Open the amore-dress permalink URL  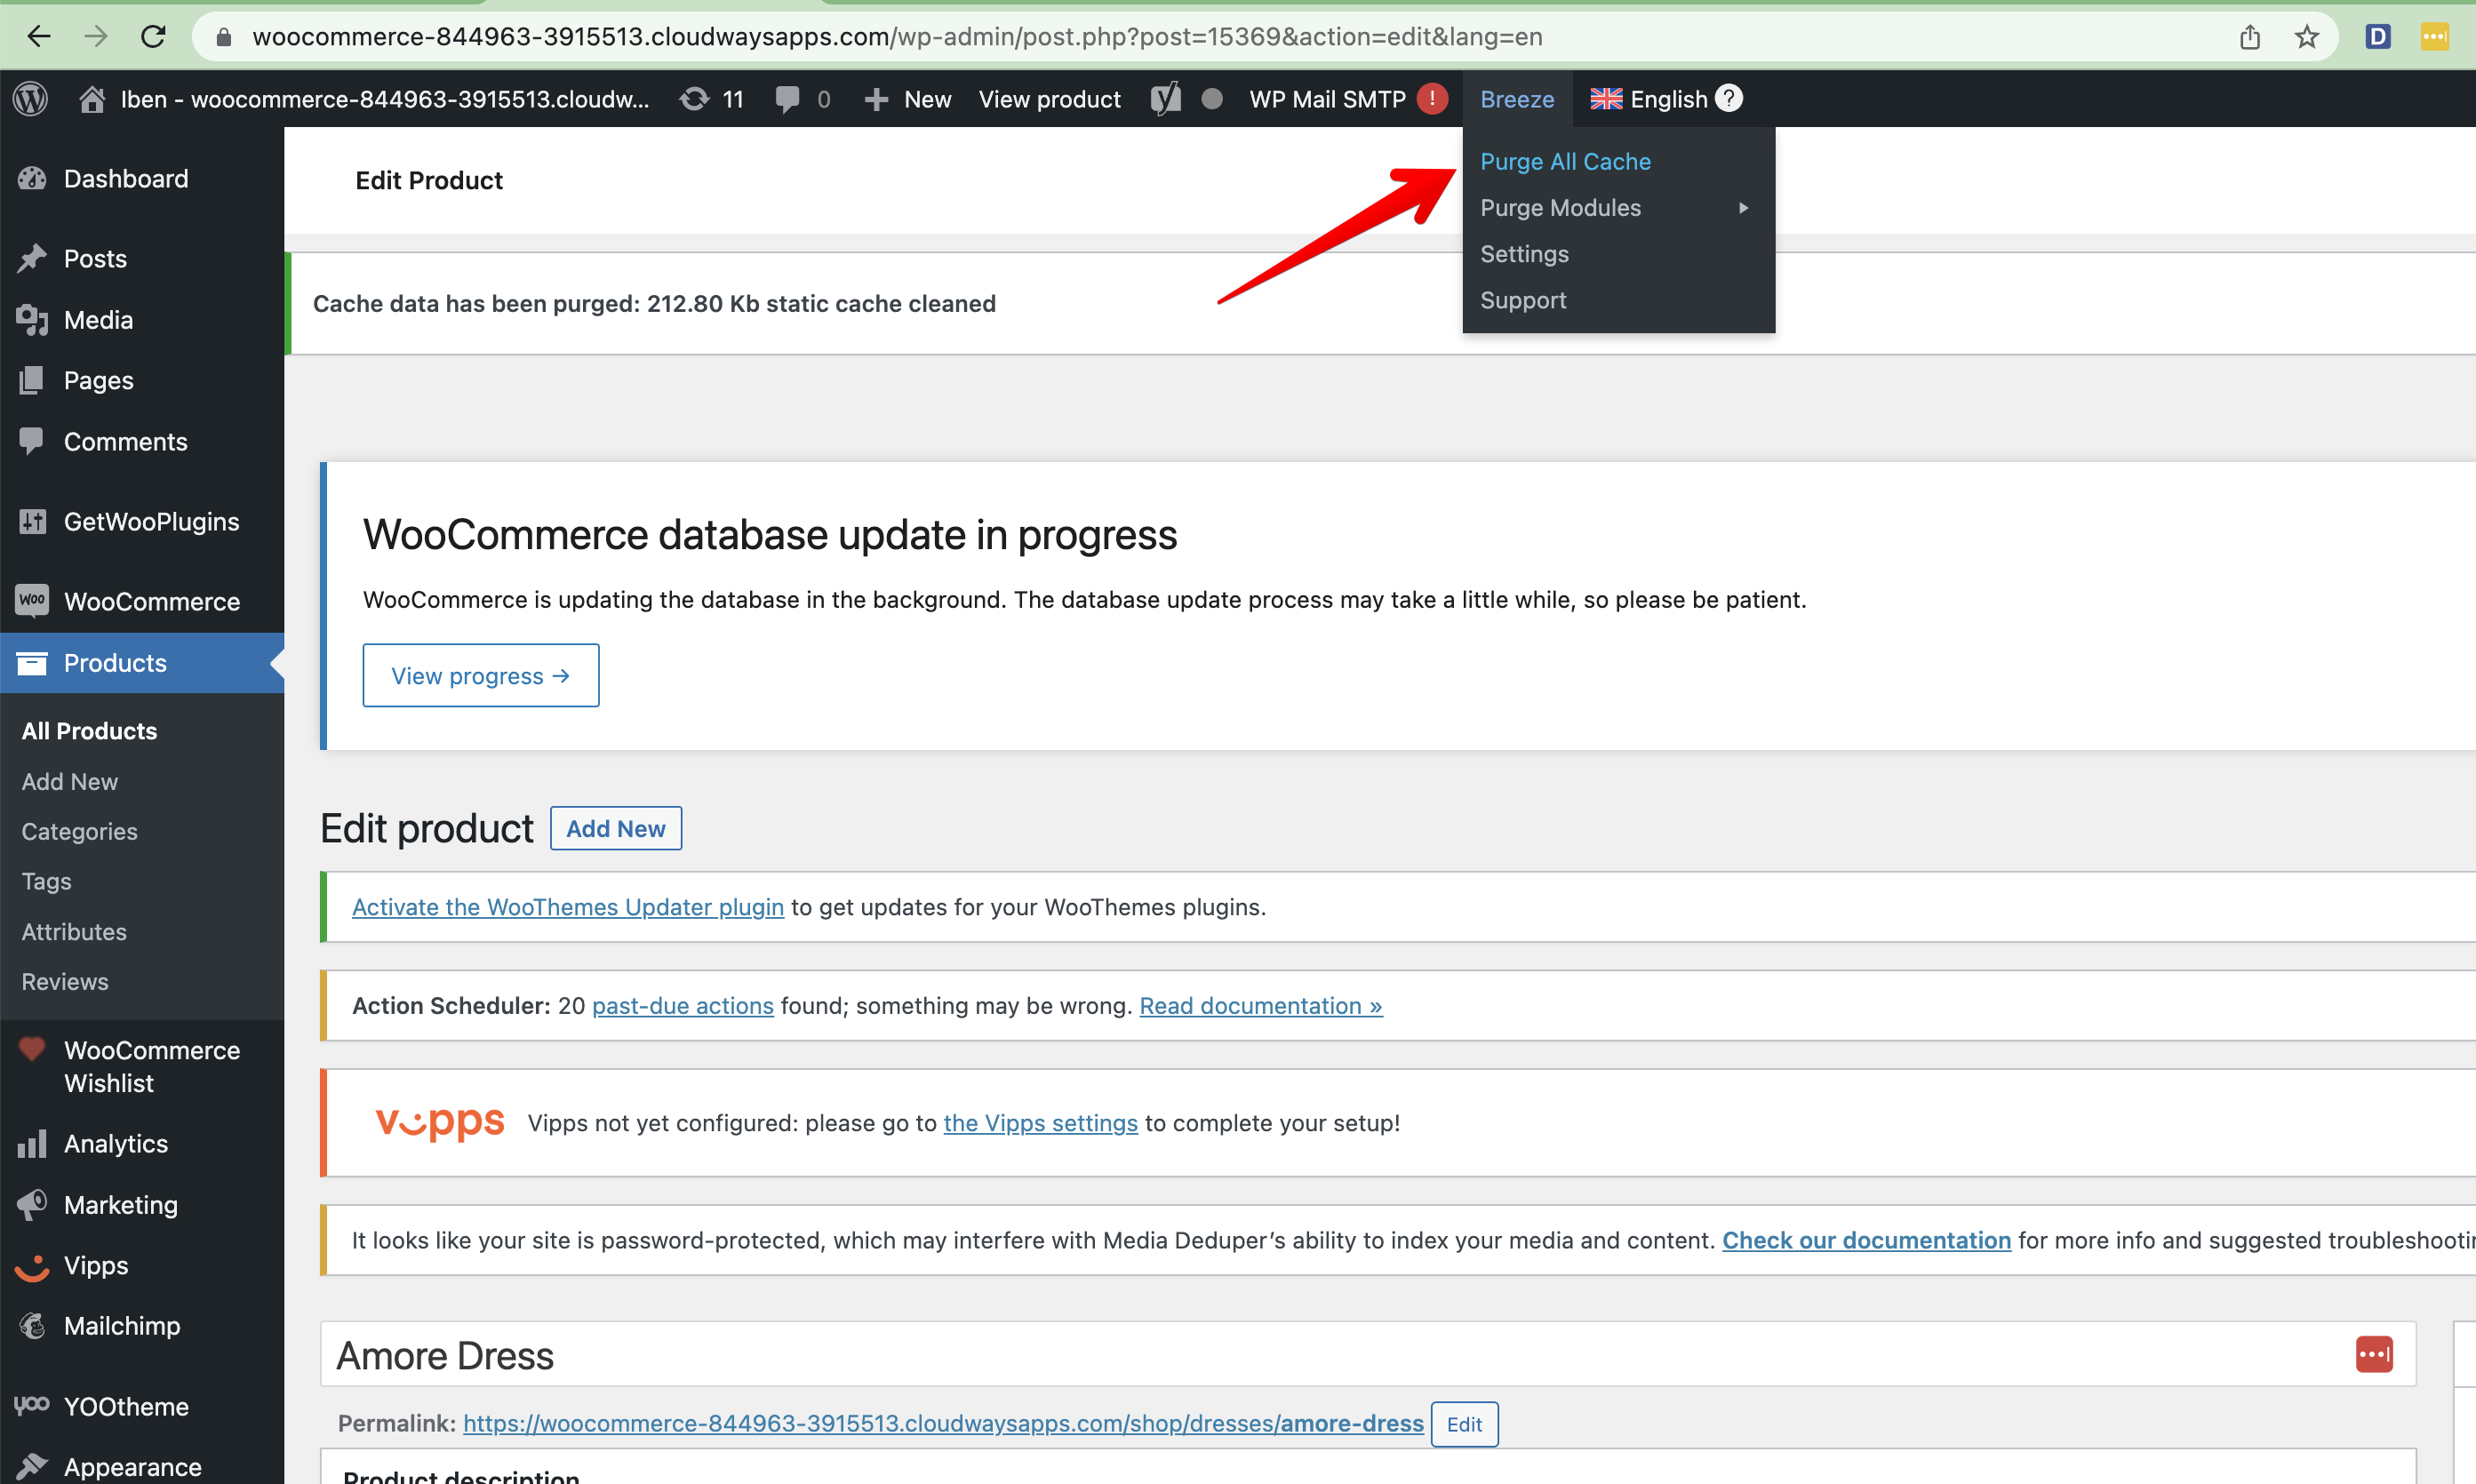click(x=943, y=1422)
